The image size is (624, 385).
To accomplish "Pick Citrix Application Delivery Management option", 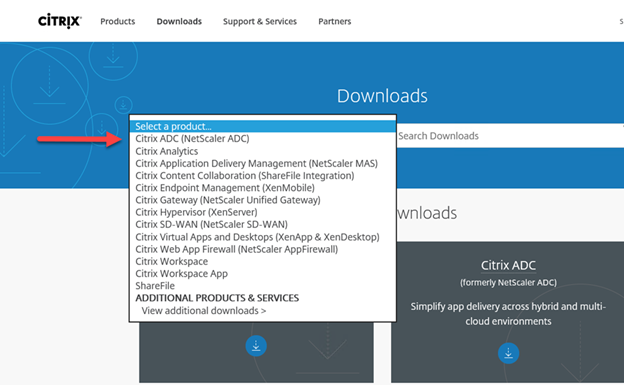I will pos(263,163).
